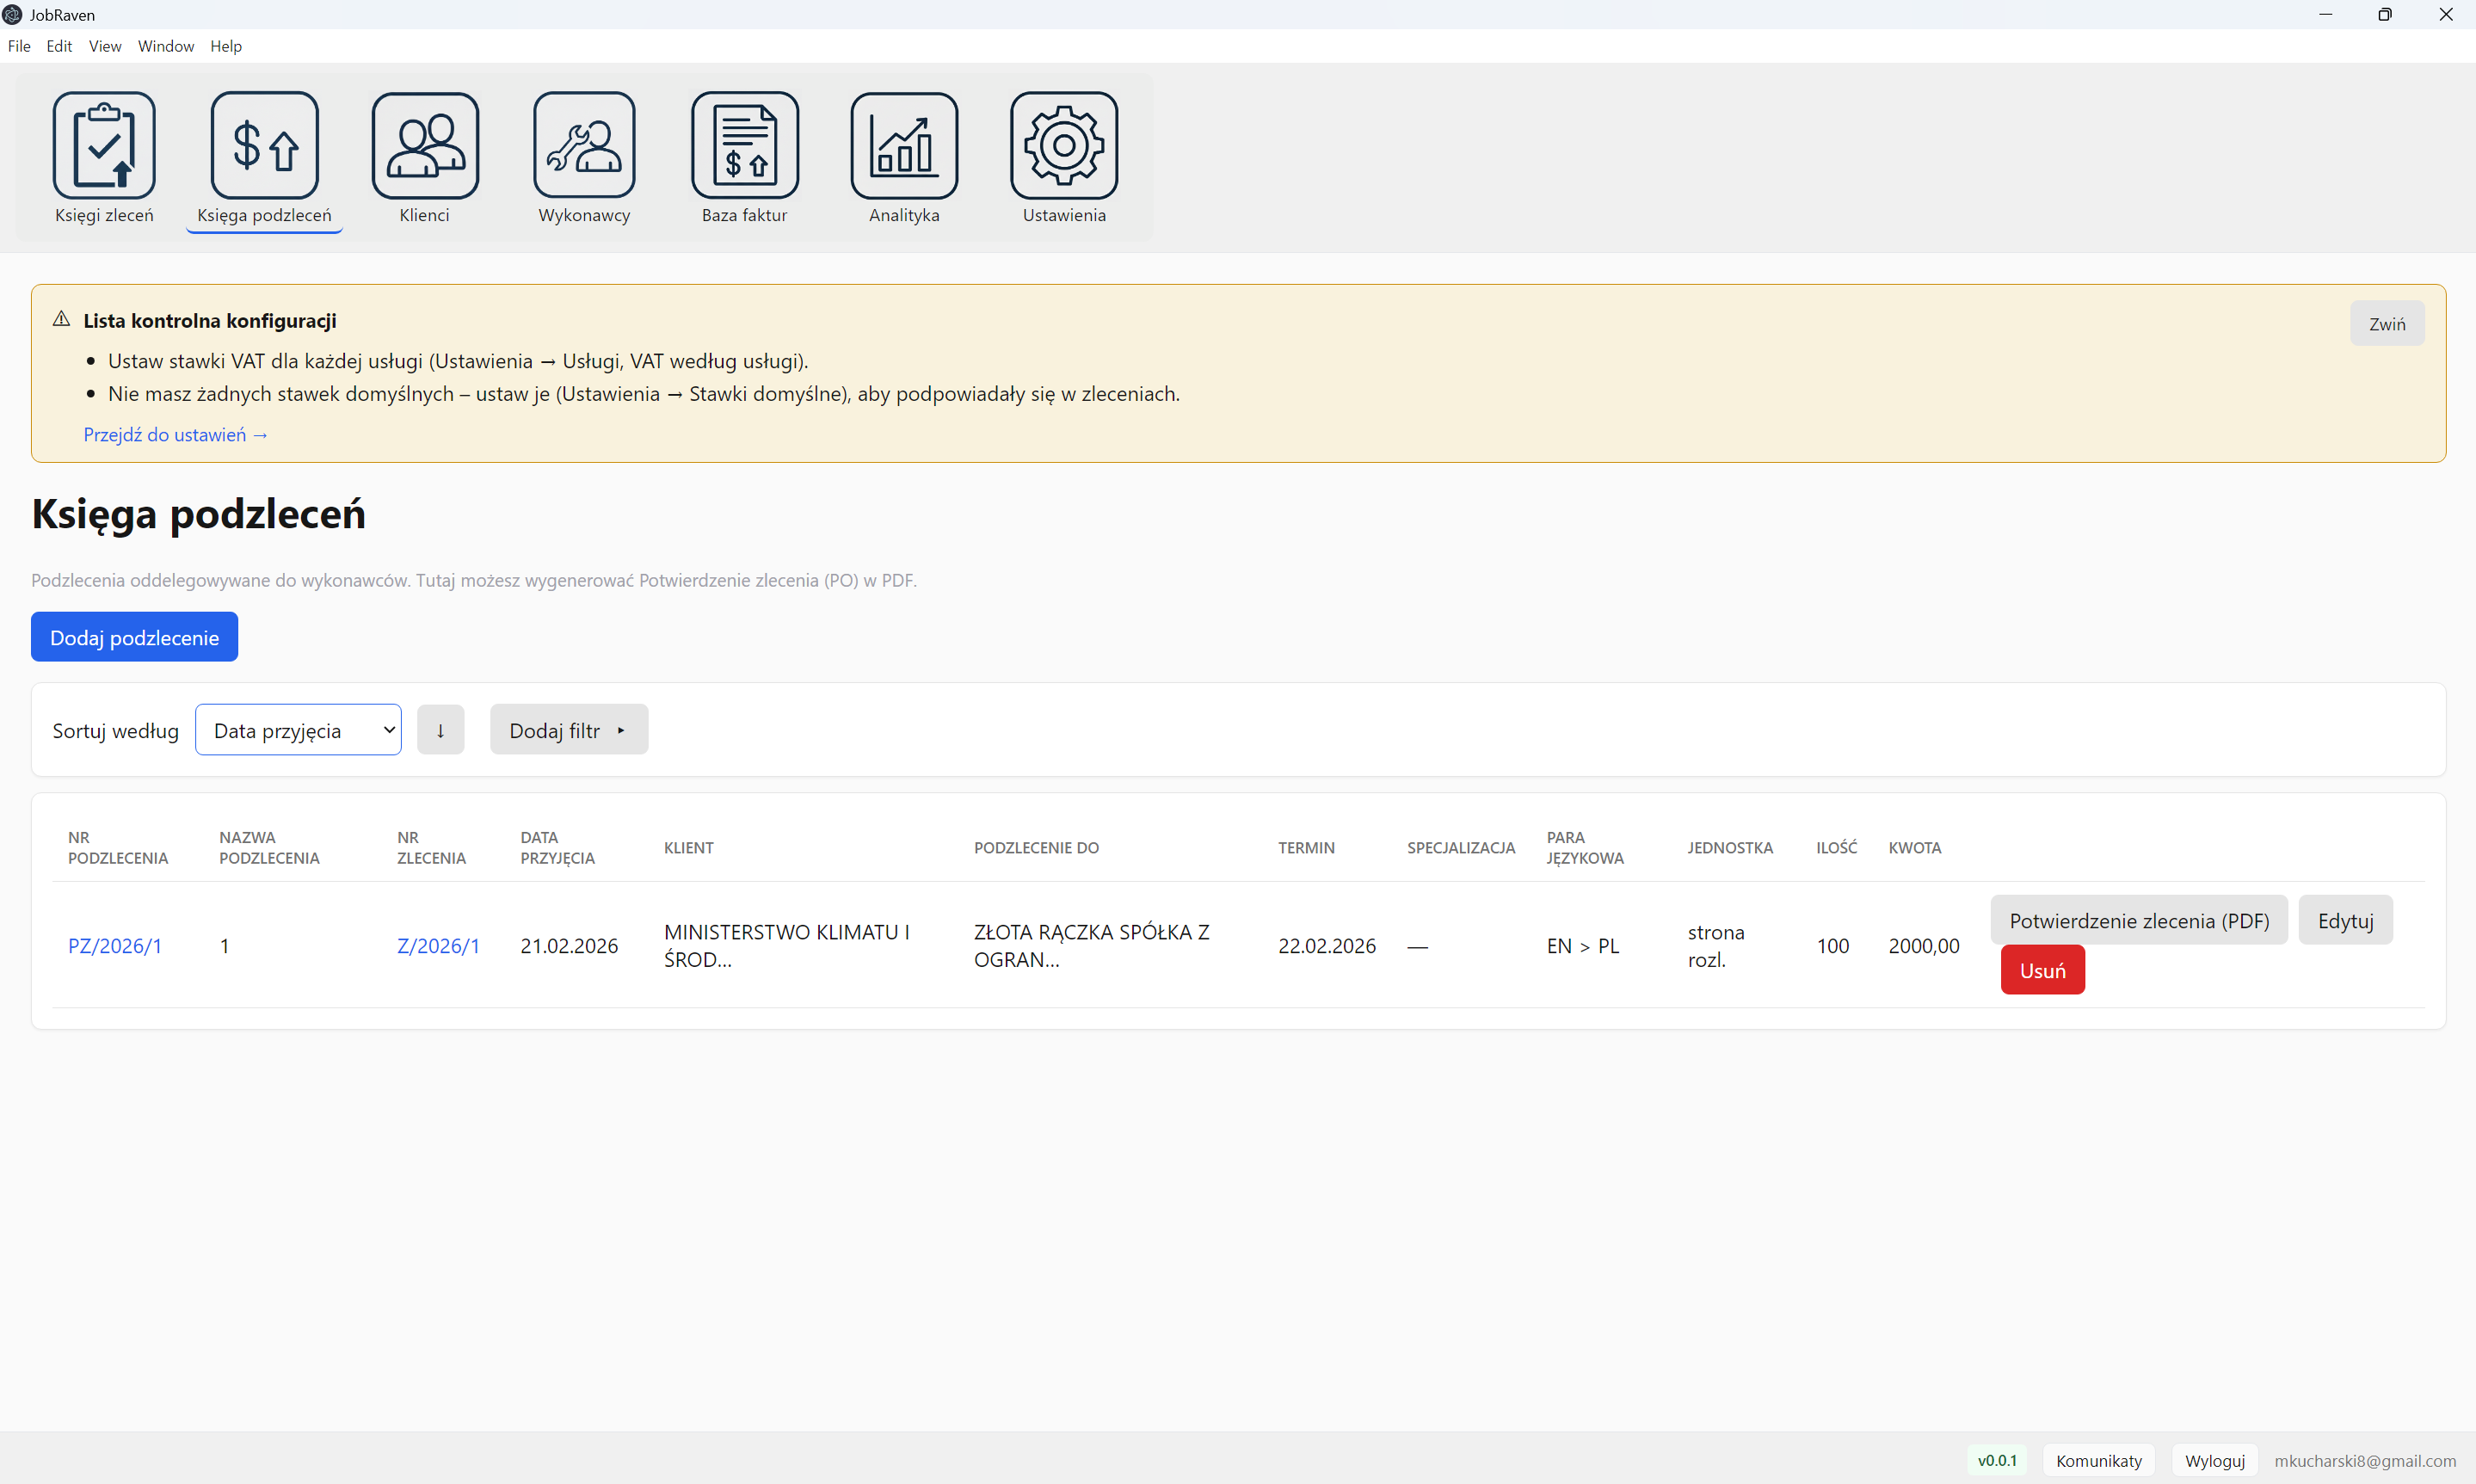
Task: Toggle sort direction arrow button
Action: coord(440,730)
